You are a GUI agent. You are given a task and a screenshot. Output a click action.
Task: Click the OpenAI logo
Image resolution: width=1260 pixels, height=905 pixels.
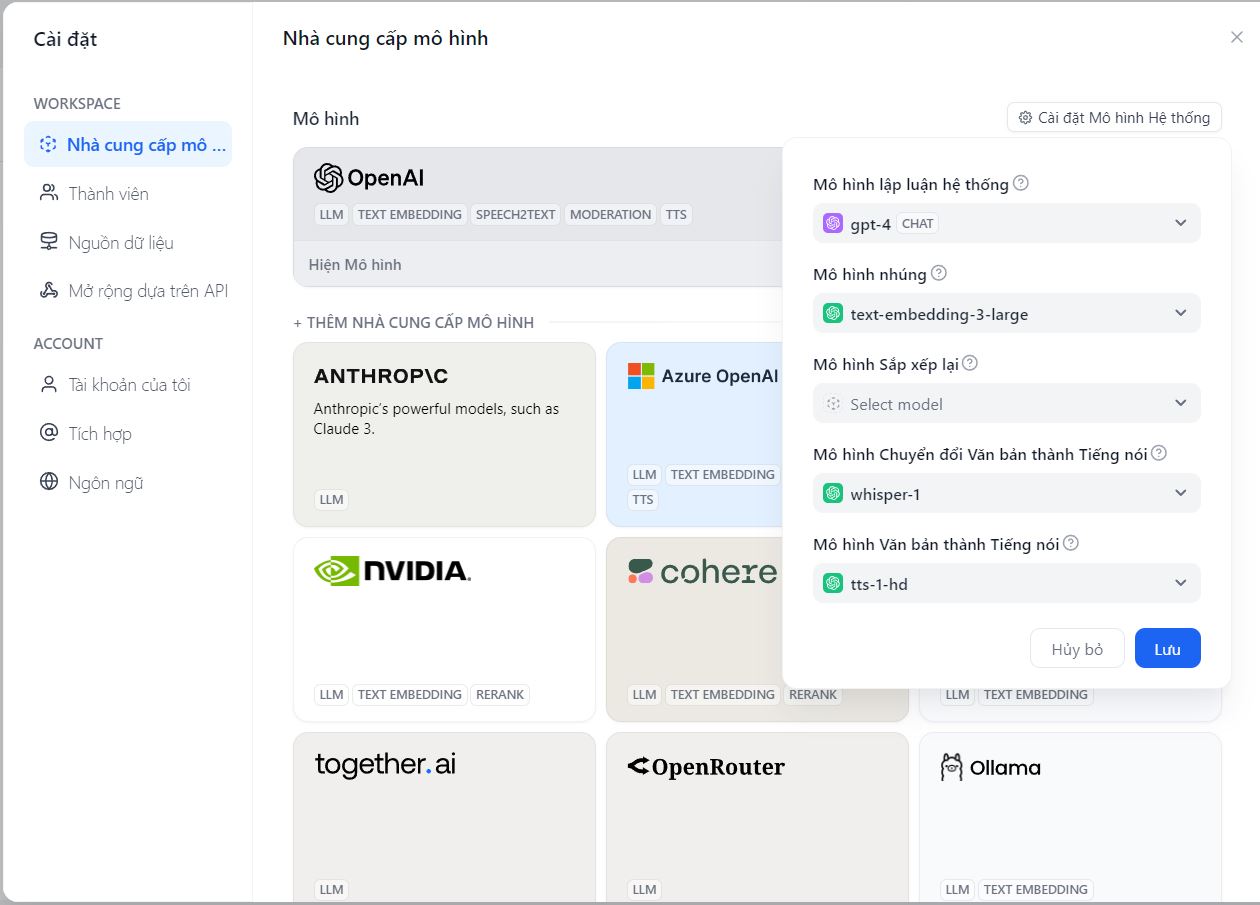tap(369, 178)
